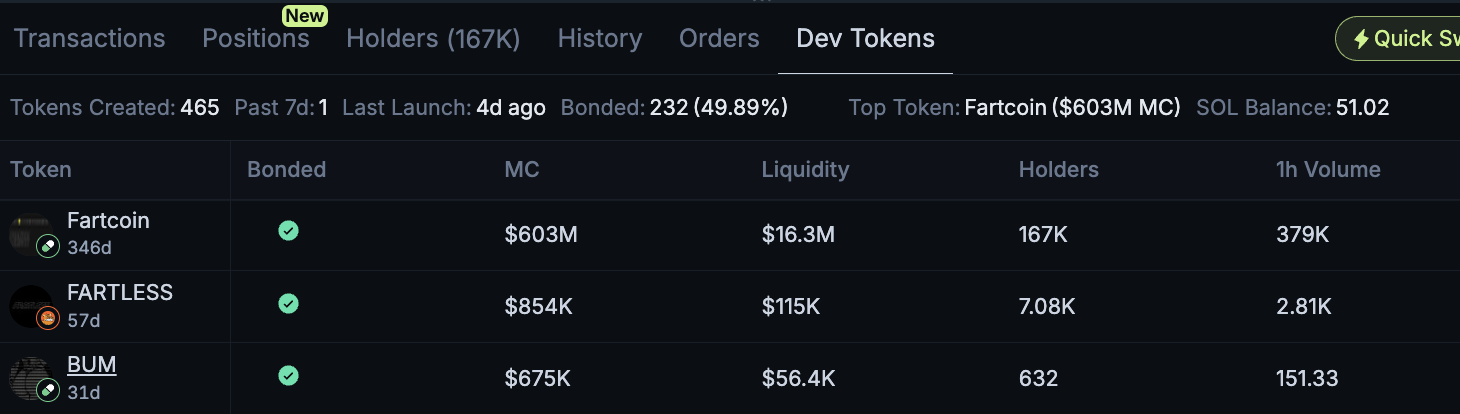This screenshot has width=1460, height=414.
Task: Click the Fartcoin token avatar image
Action: [x=28, y=232]
